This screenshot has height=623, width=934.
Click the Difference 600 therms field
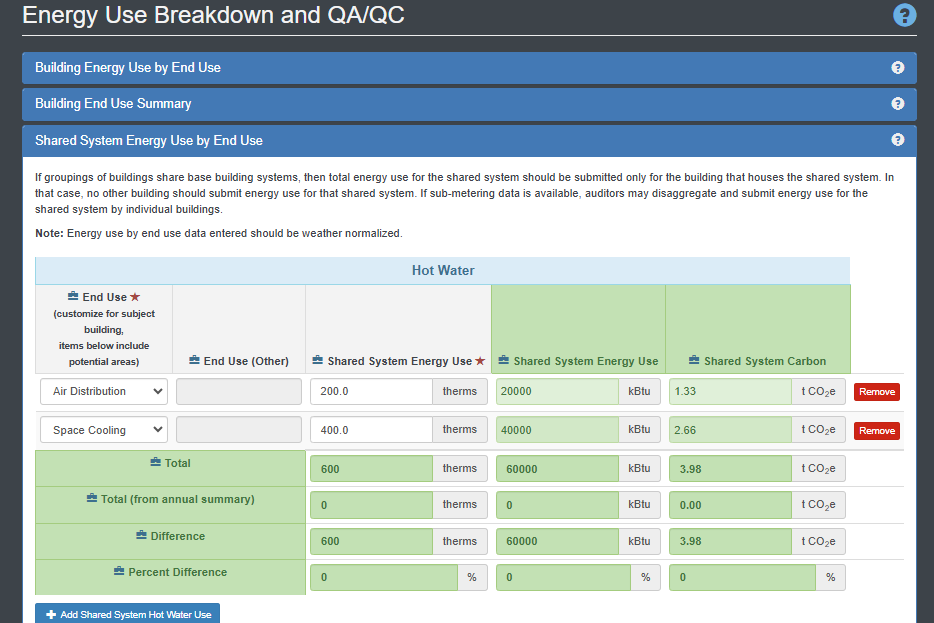(x=371, y=541)
